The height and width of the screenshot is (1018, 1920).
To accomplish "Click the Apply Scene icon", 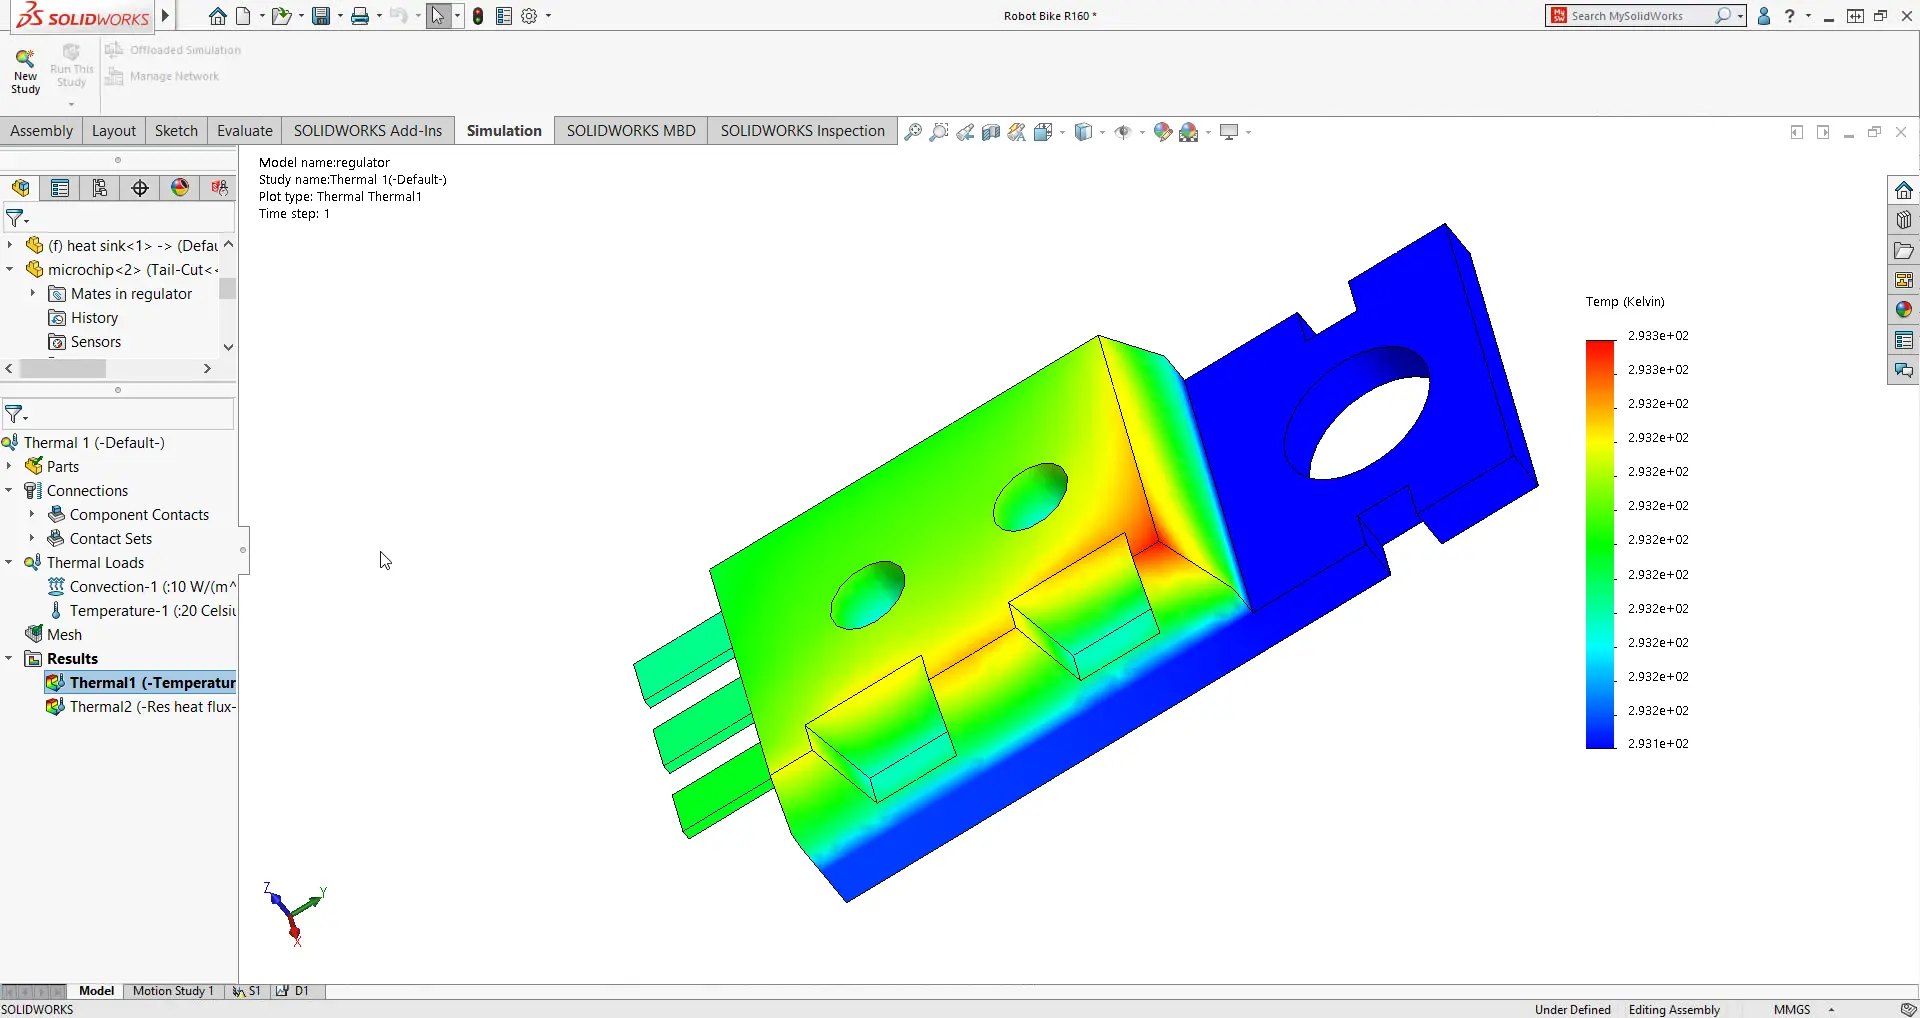I will pos(1188,132).
